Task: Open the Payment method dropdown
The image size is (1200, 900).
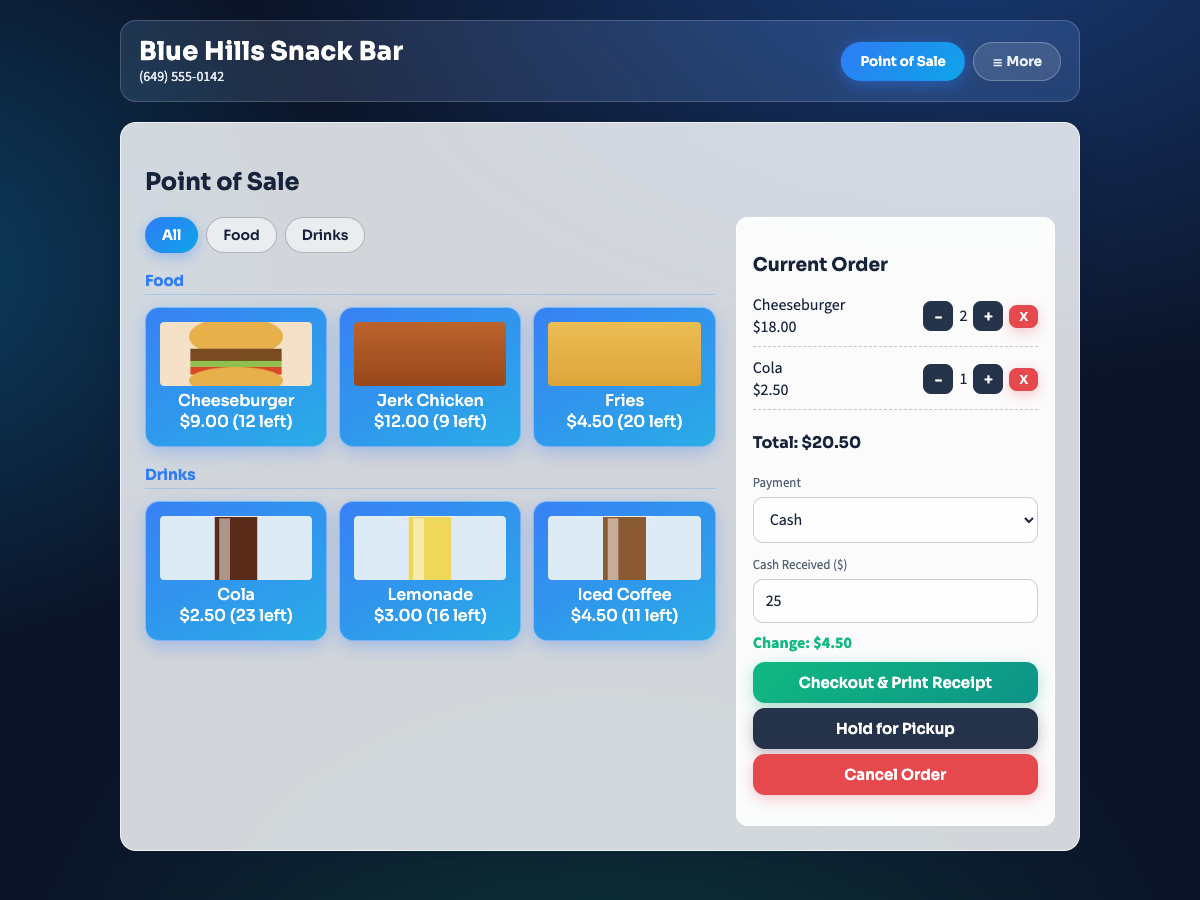Action: point(895,520)
